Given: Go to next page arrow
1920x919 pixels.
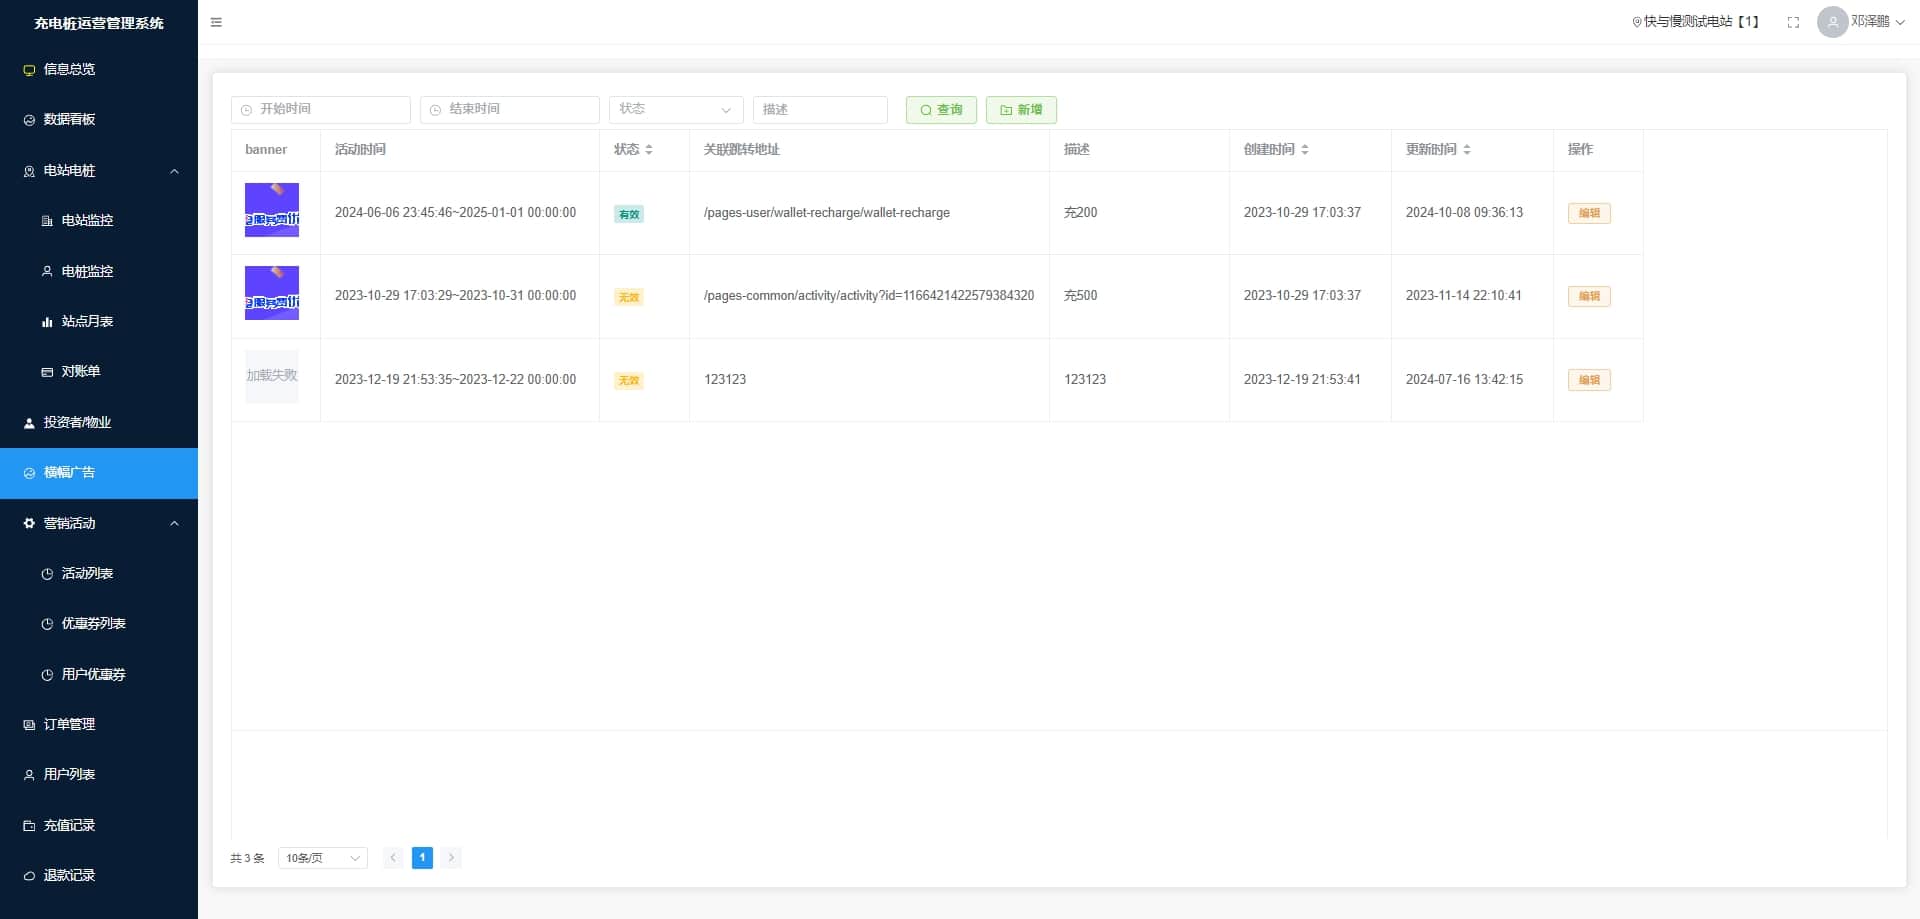Looking at the screenshot, I should 451,858.
